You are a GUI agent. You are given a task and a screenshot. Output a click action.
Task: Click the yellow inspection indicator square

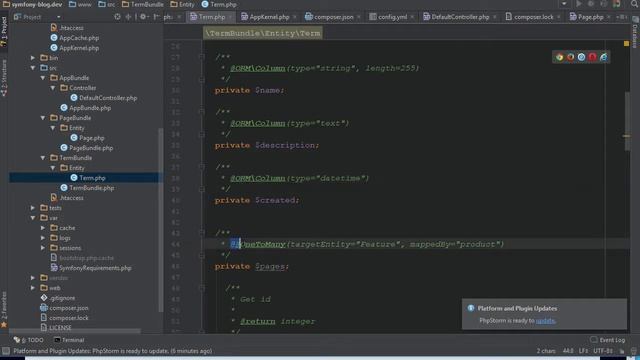pos(627,43)
